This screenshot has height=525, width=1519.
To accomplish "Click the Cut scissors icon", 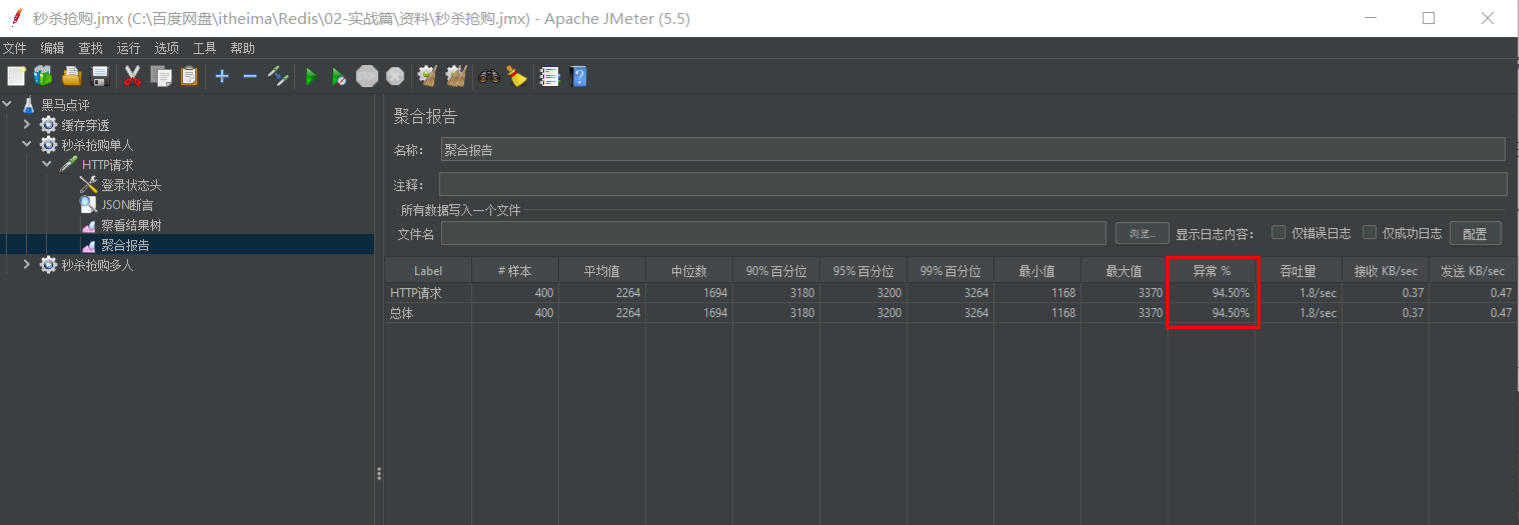I will 132,76.
